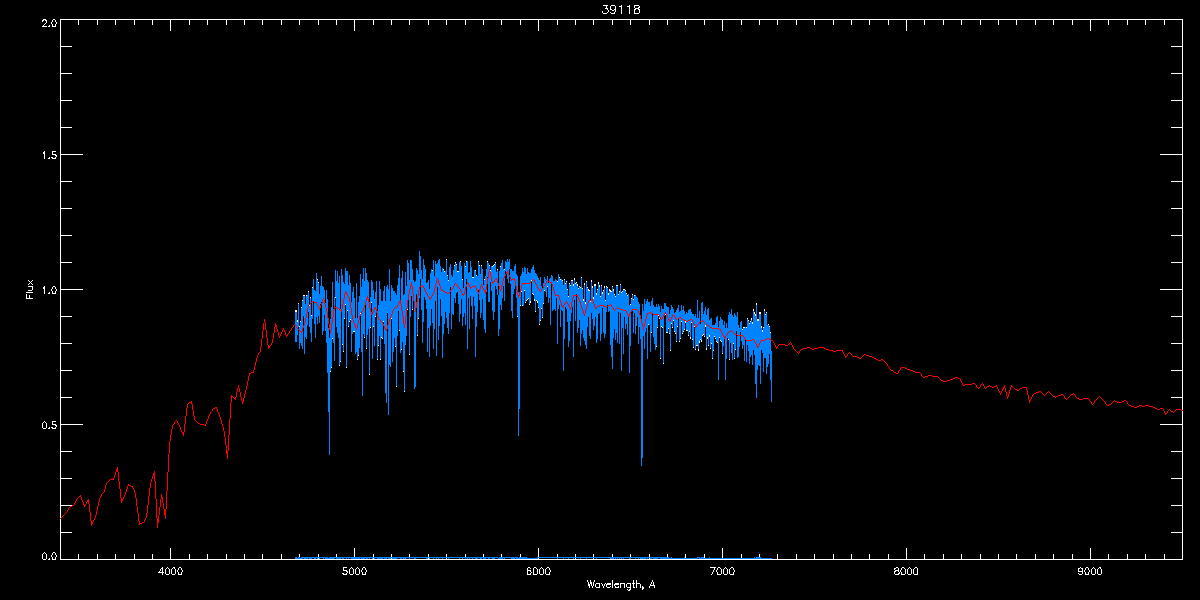Click the 1.5 y-axis tick label
Image resolution: width=1200 pixels, height=600 pixels.
(x=47, y=156)
